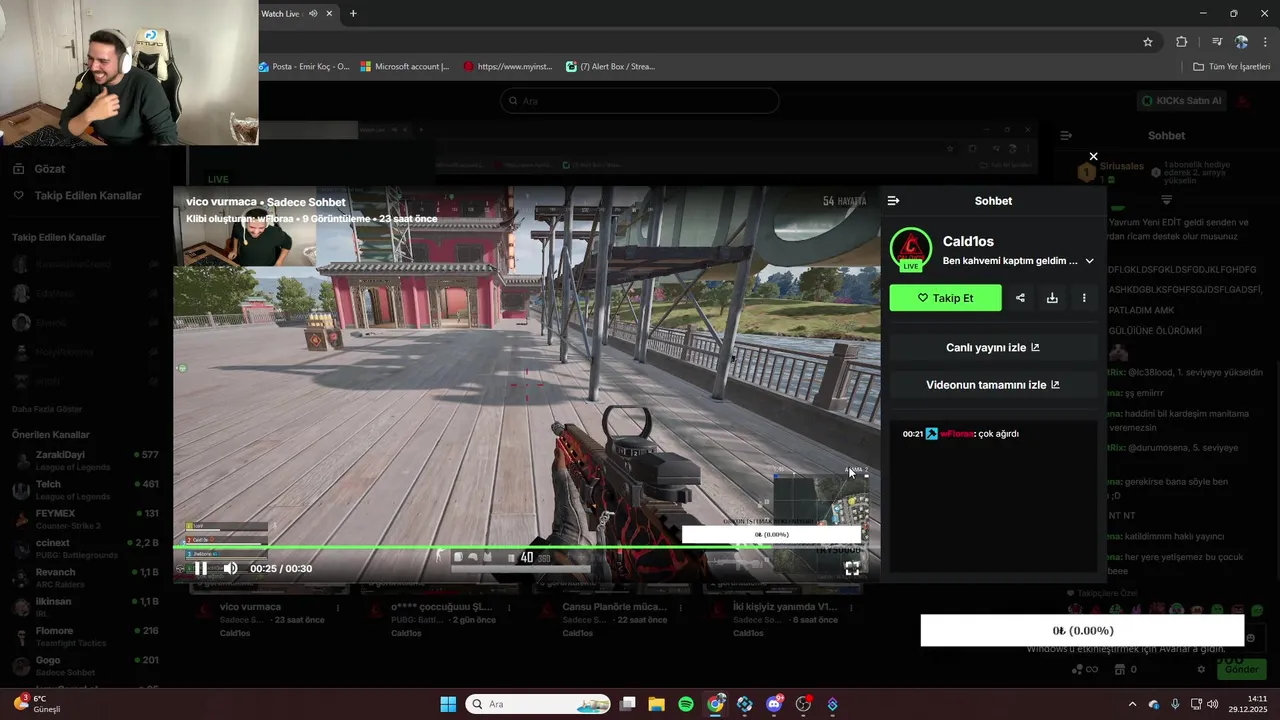Open Posta - Emir Koç bookmark
Image resolution: width=1280 pixels, height=720 pixels.
304,67
